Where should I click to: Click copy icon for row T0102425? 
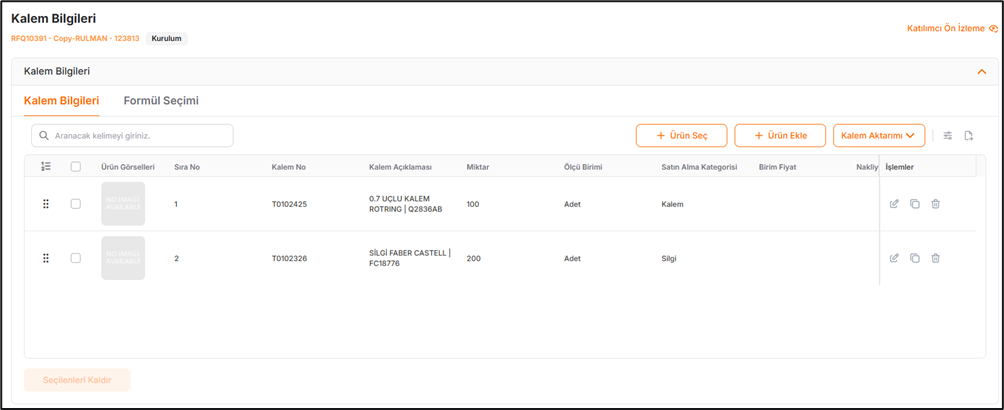coord(915,204)
